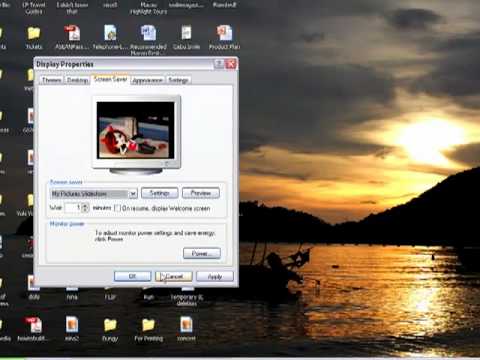Enable On resume display Welcome screen
The image size is (480, 360).
point(117,208)
